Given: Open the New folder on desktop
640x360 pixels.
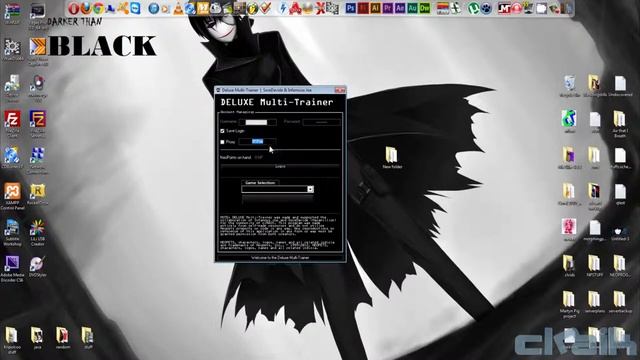Looking at the screenshot, I should 392,158.
